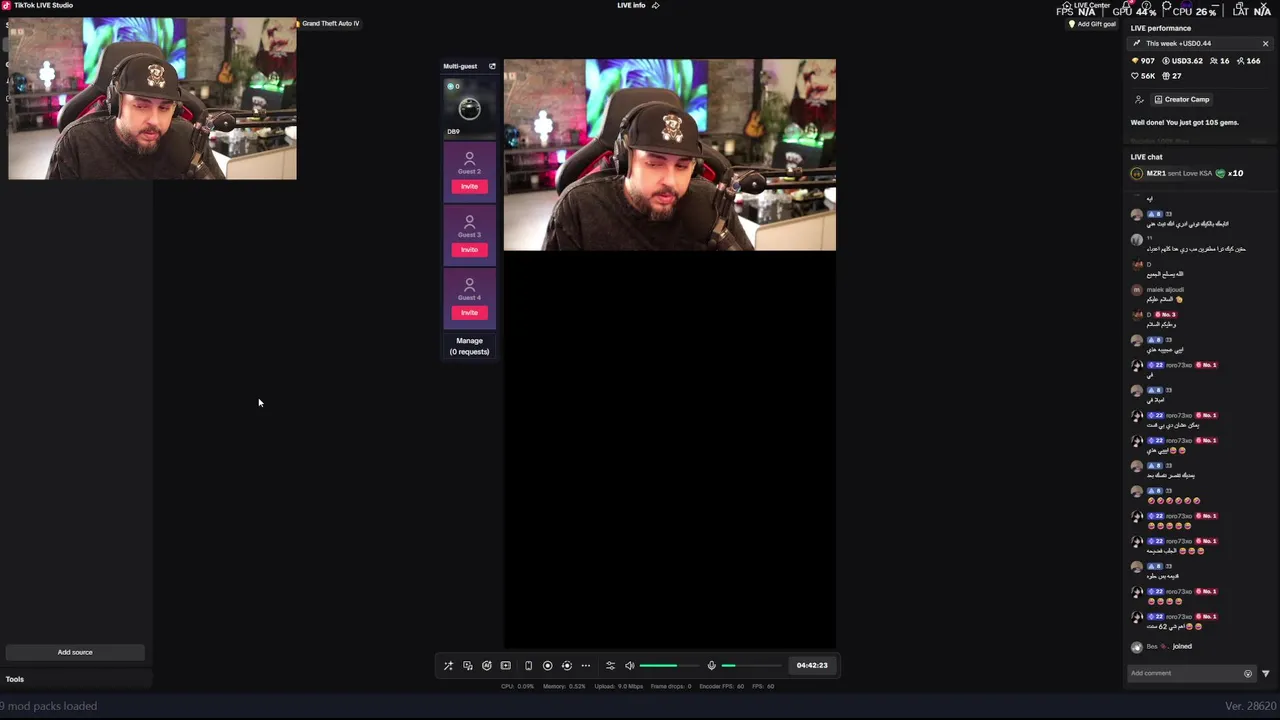Screen dimensions: 1280x720
Task: Invite a guest to the Guest 2 slot
Action: [469, 187]
